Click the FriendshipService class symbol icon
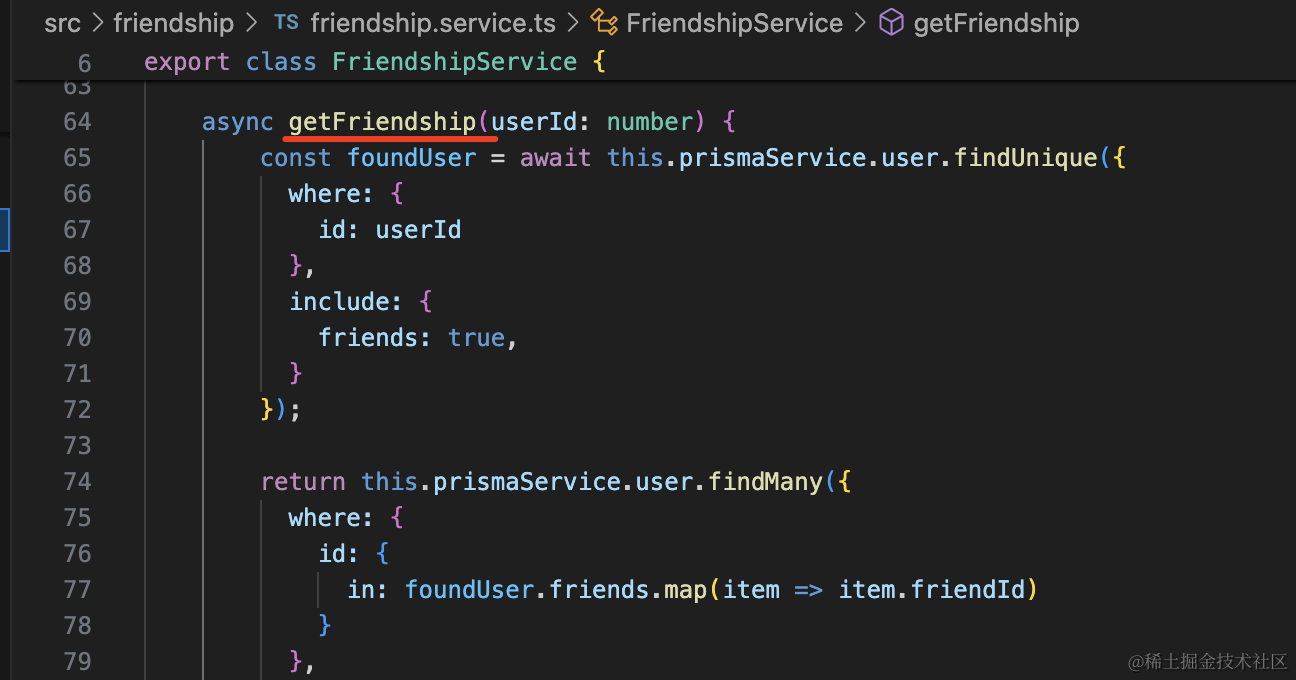 tap(603, 23)
